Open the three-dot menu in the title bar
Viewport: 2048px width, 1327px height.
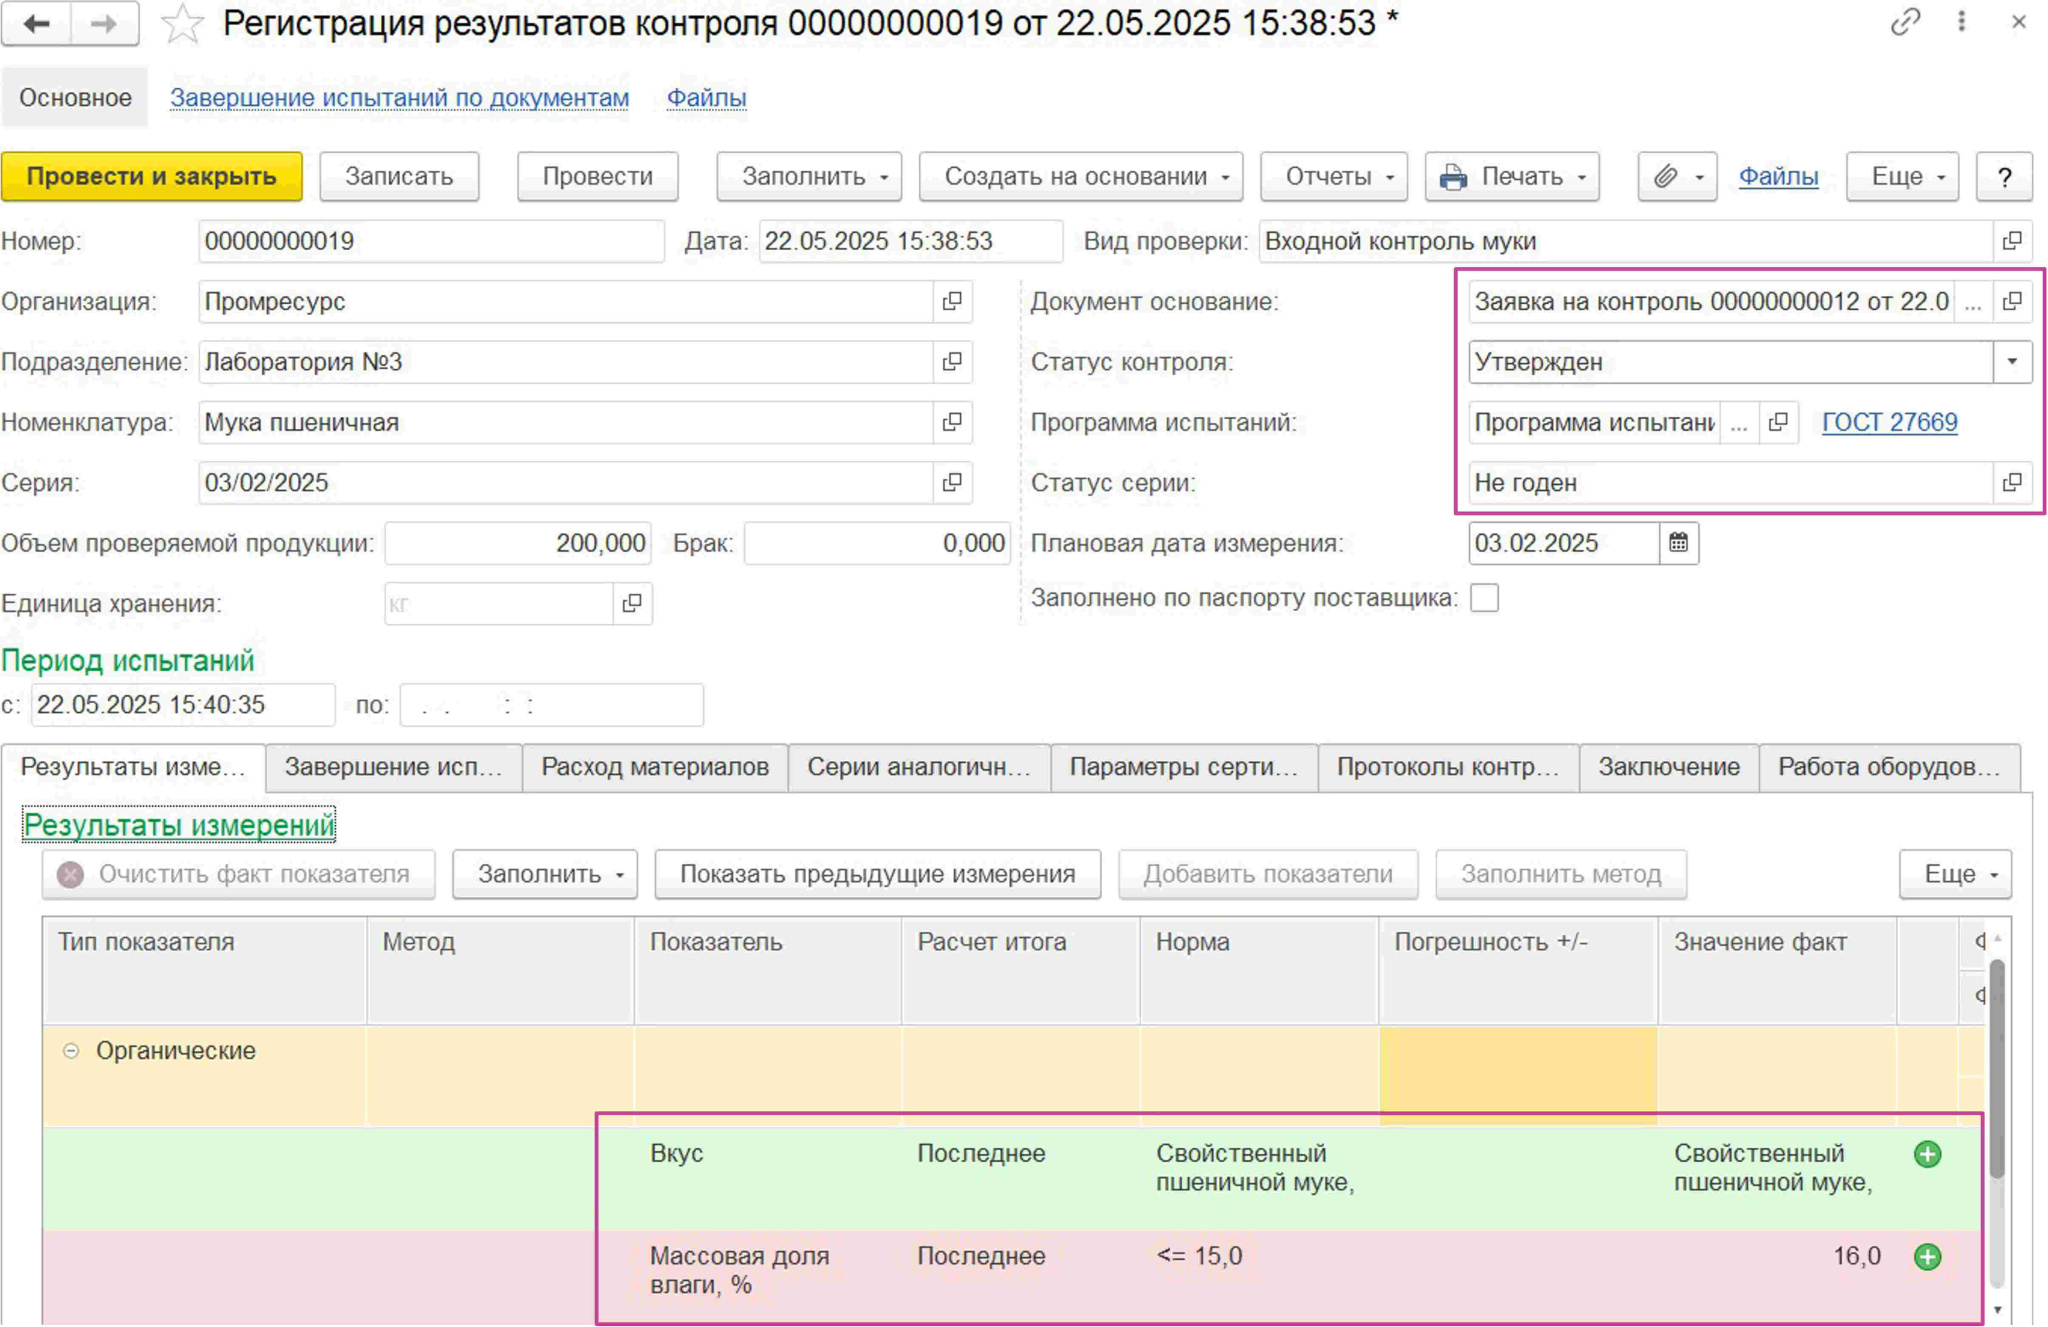point(1962,22)
